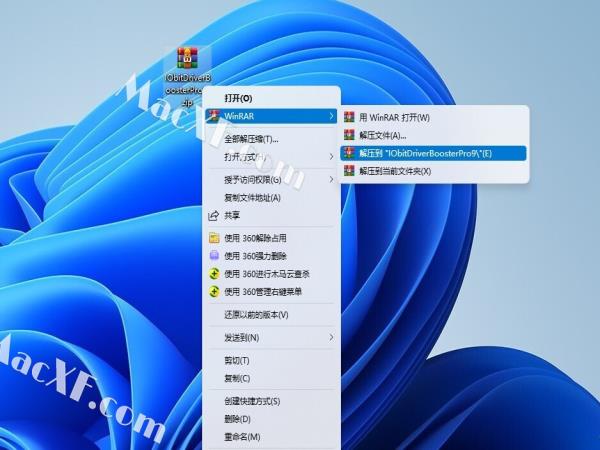
Task: Click icon beside 解压文件(A)...
Action: pyautogui.click(x=349, y=135)
